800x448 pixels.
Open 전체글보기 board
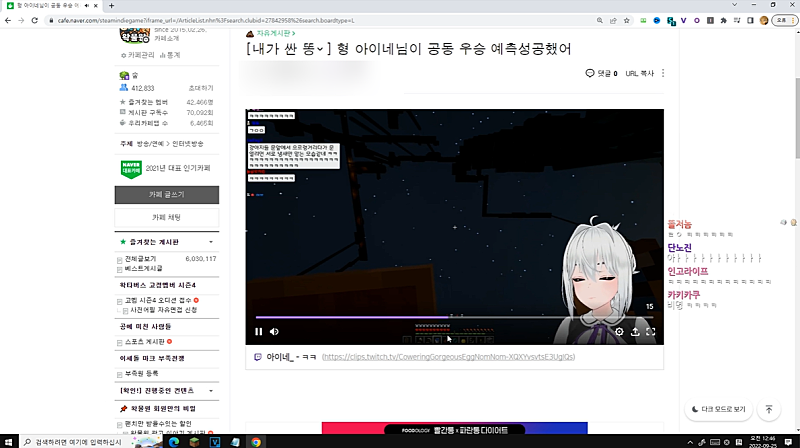[140, 259]
